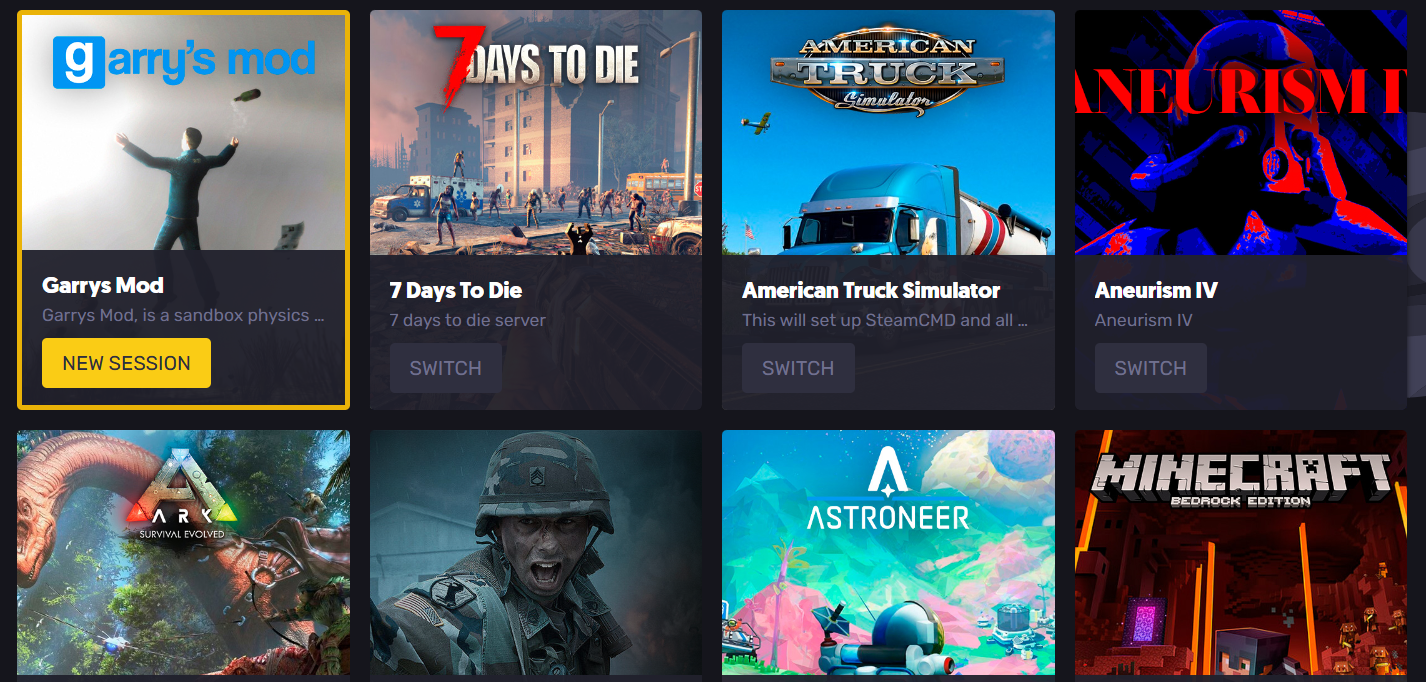Switch to the 7 Days To Die server

tap(446, 368)
